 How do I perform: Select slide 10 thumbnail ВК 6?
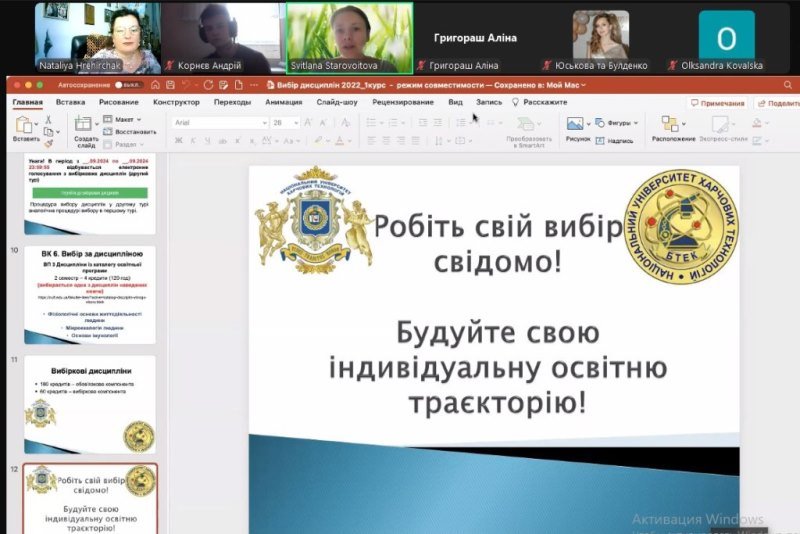pos(90,295)
